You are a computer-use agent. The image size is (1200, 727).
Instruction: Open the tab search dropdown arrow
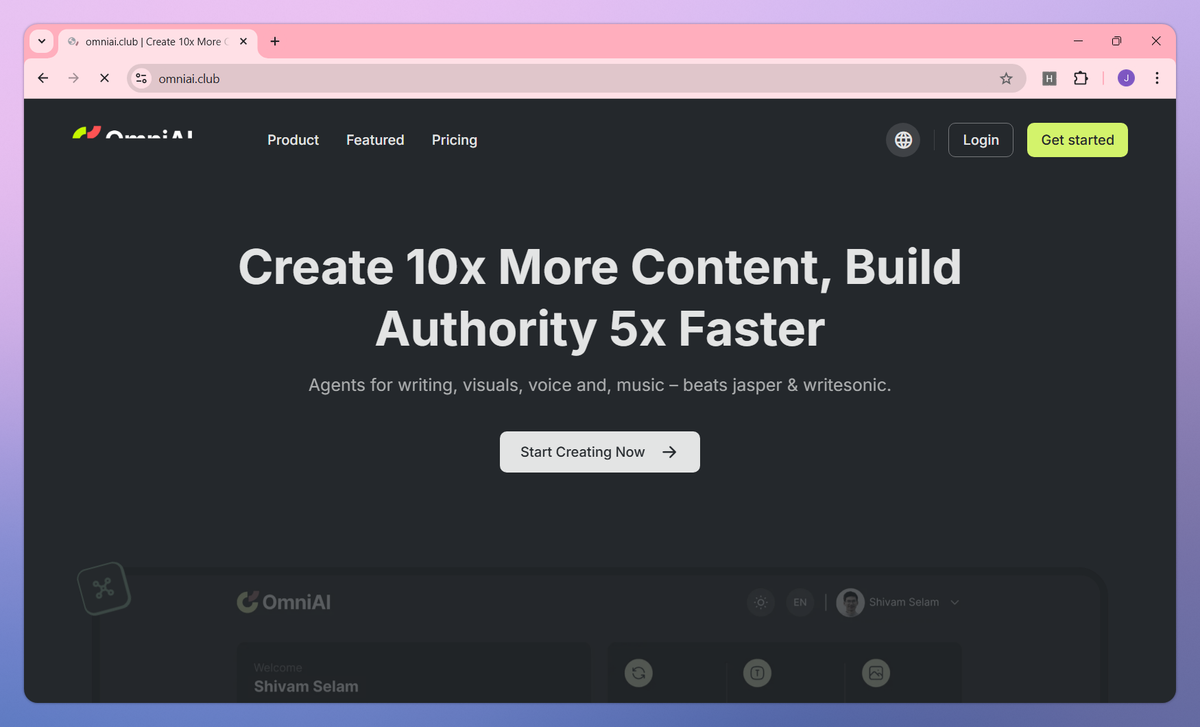(41, 41)
